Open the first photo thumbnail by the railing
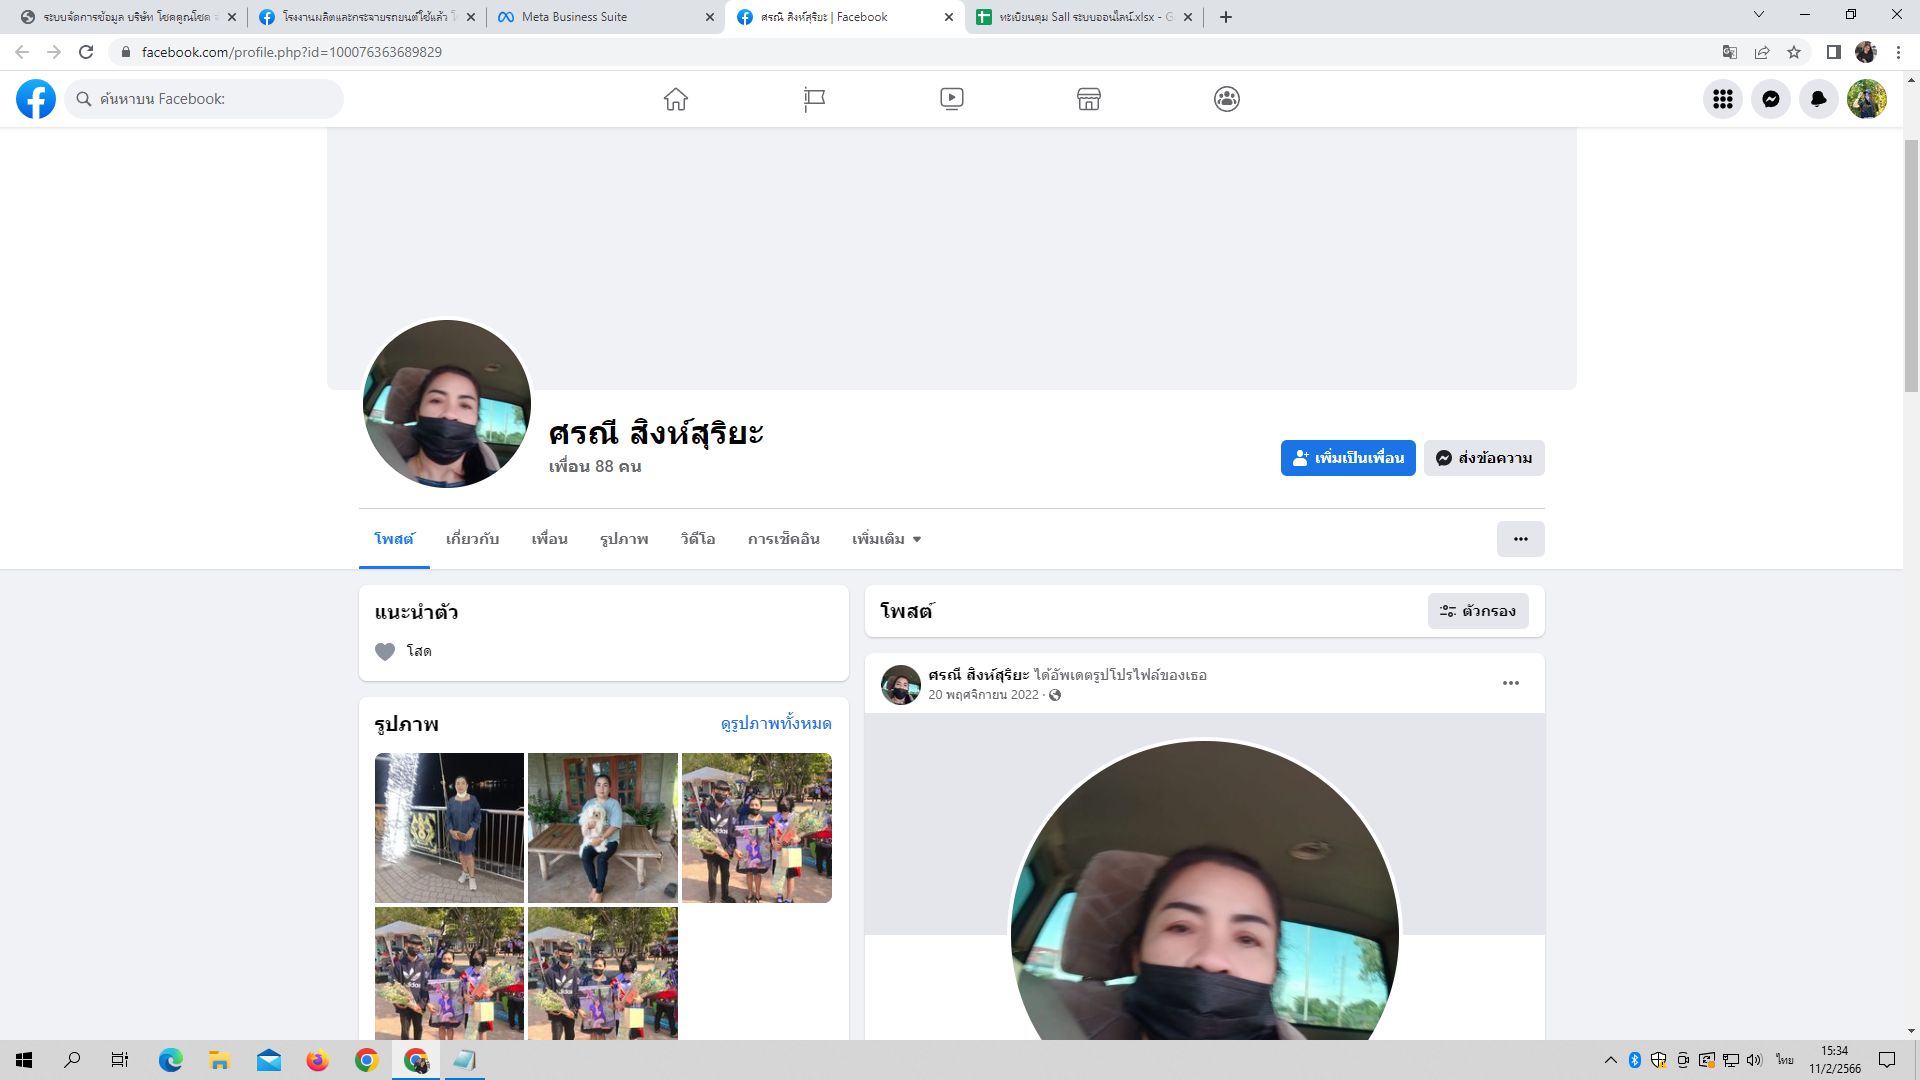Screen dimensions: 1920x1080 [x=449, y=828]
